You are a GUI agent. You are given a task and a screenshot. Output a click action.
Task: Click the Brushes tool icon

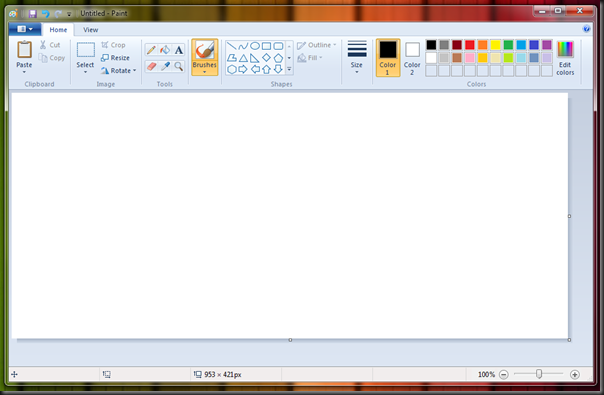click(205, 51)
